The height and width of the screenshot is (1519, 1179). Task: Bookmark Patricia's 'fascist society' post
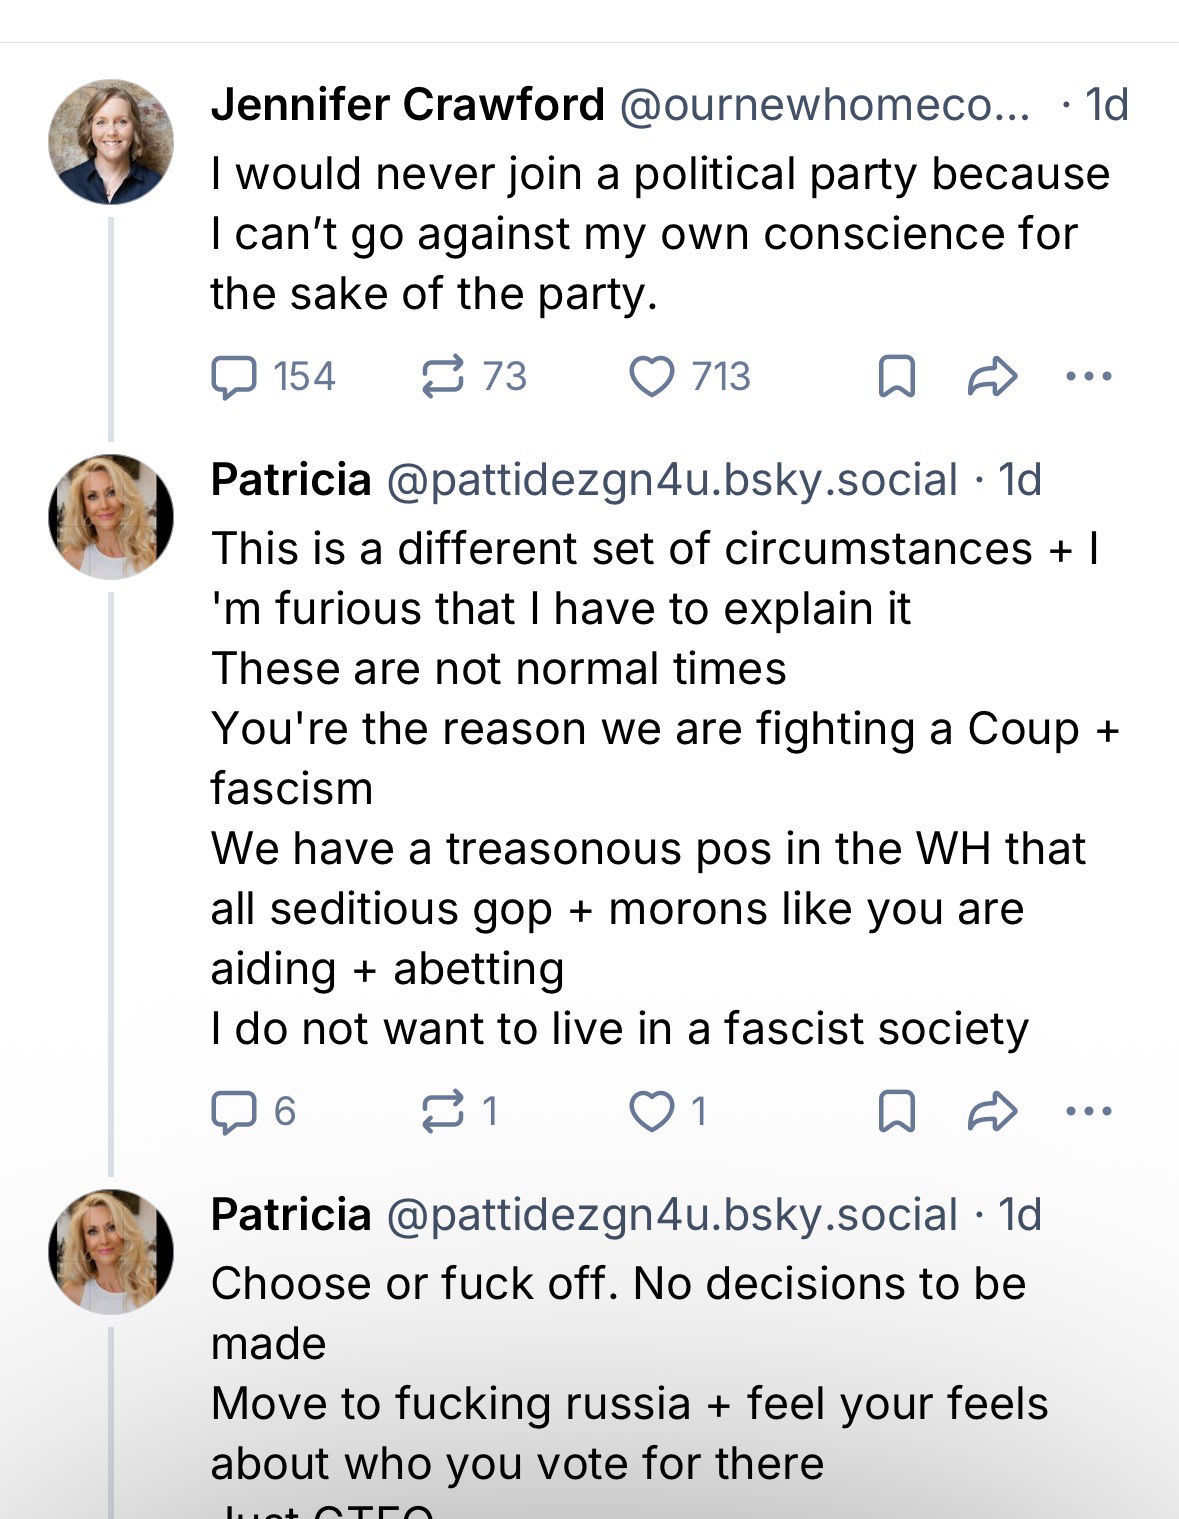coord(896,1111)
